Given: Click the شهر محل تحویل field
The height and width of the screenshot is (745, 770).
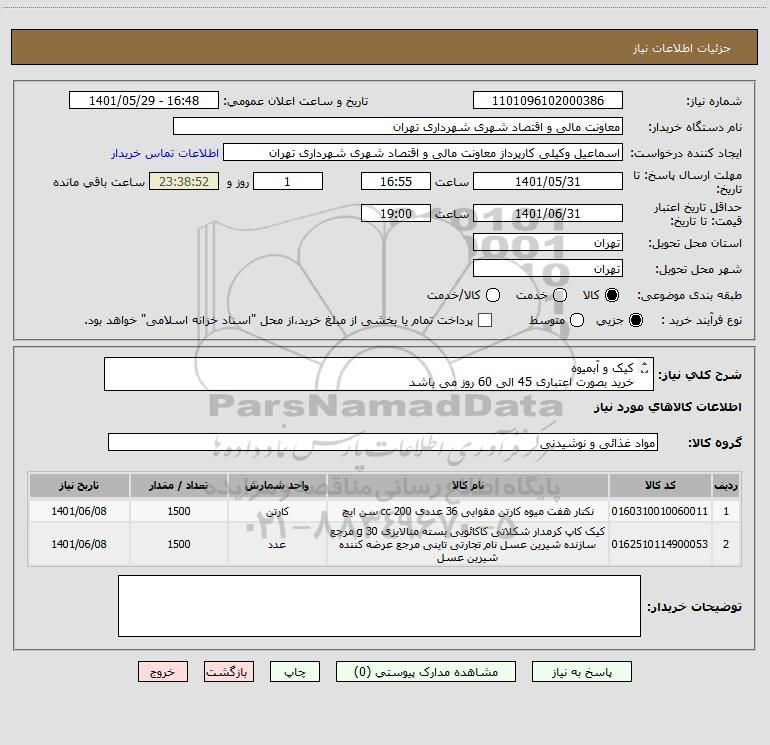Looking at the screenshot, I should click(548, 269).
